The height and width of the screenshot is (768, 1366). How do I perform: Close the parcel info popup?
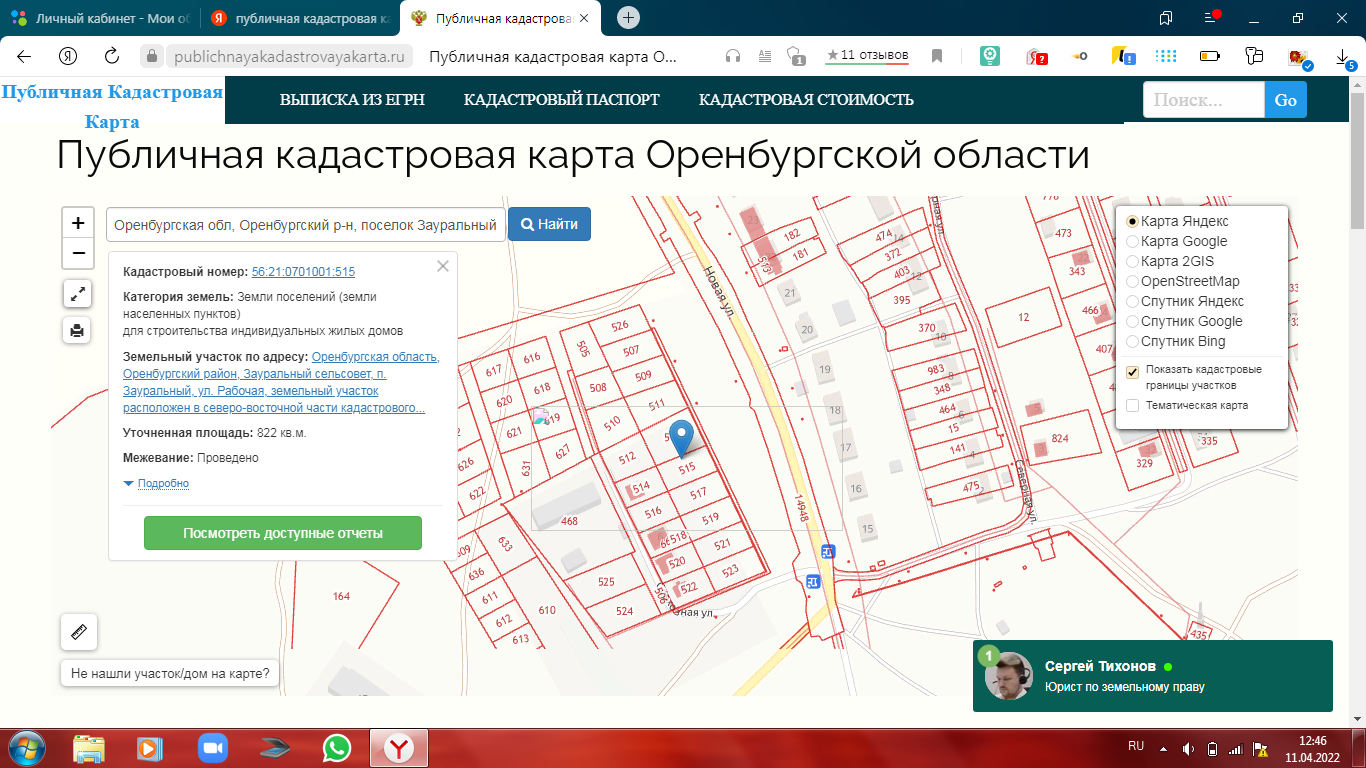point(443,266)
